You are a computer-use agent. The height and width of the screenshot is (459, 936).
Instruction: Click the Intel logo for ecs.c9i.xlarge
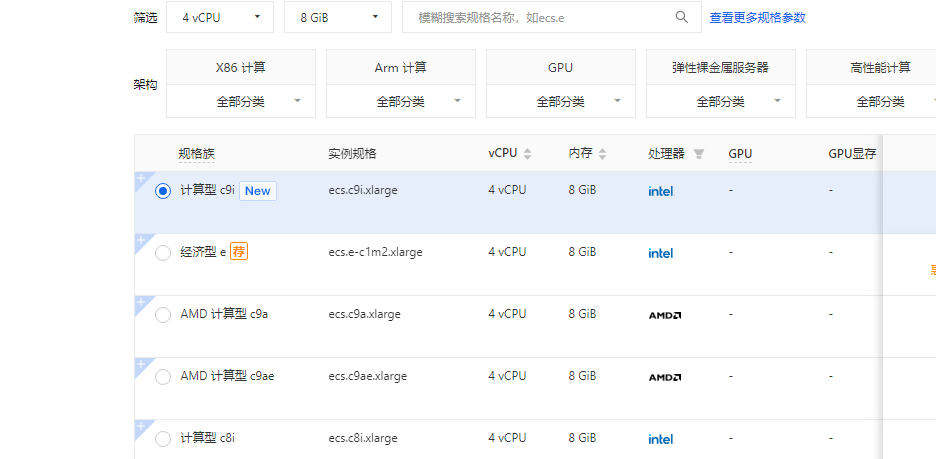pos(660,191)
